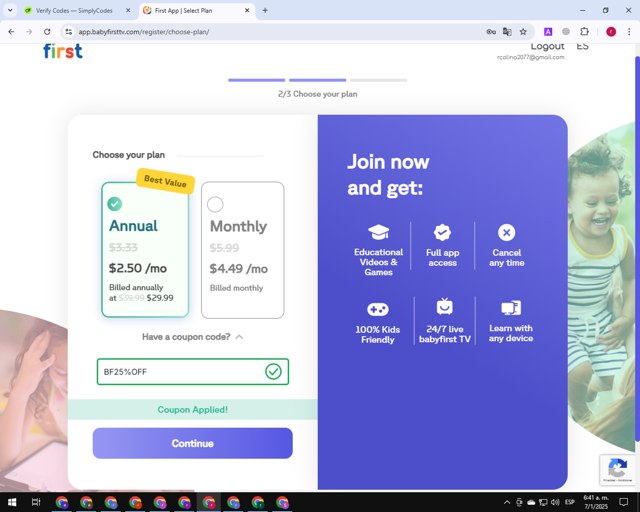The image size is (640, 512).
Task: Click the 100% Kids Friendly gamepad icon
Action: [378, 309]
